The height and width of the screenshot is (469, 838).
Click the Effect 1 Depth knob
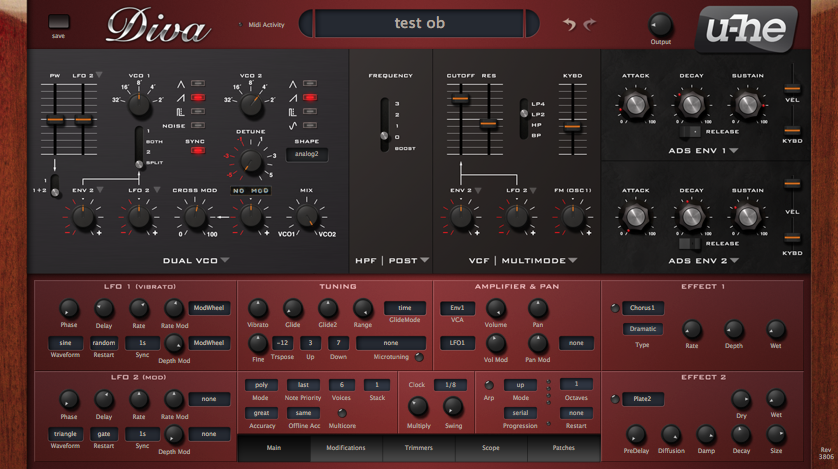[x=734, y=330]
